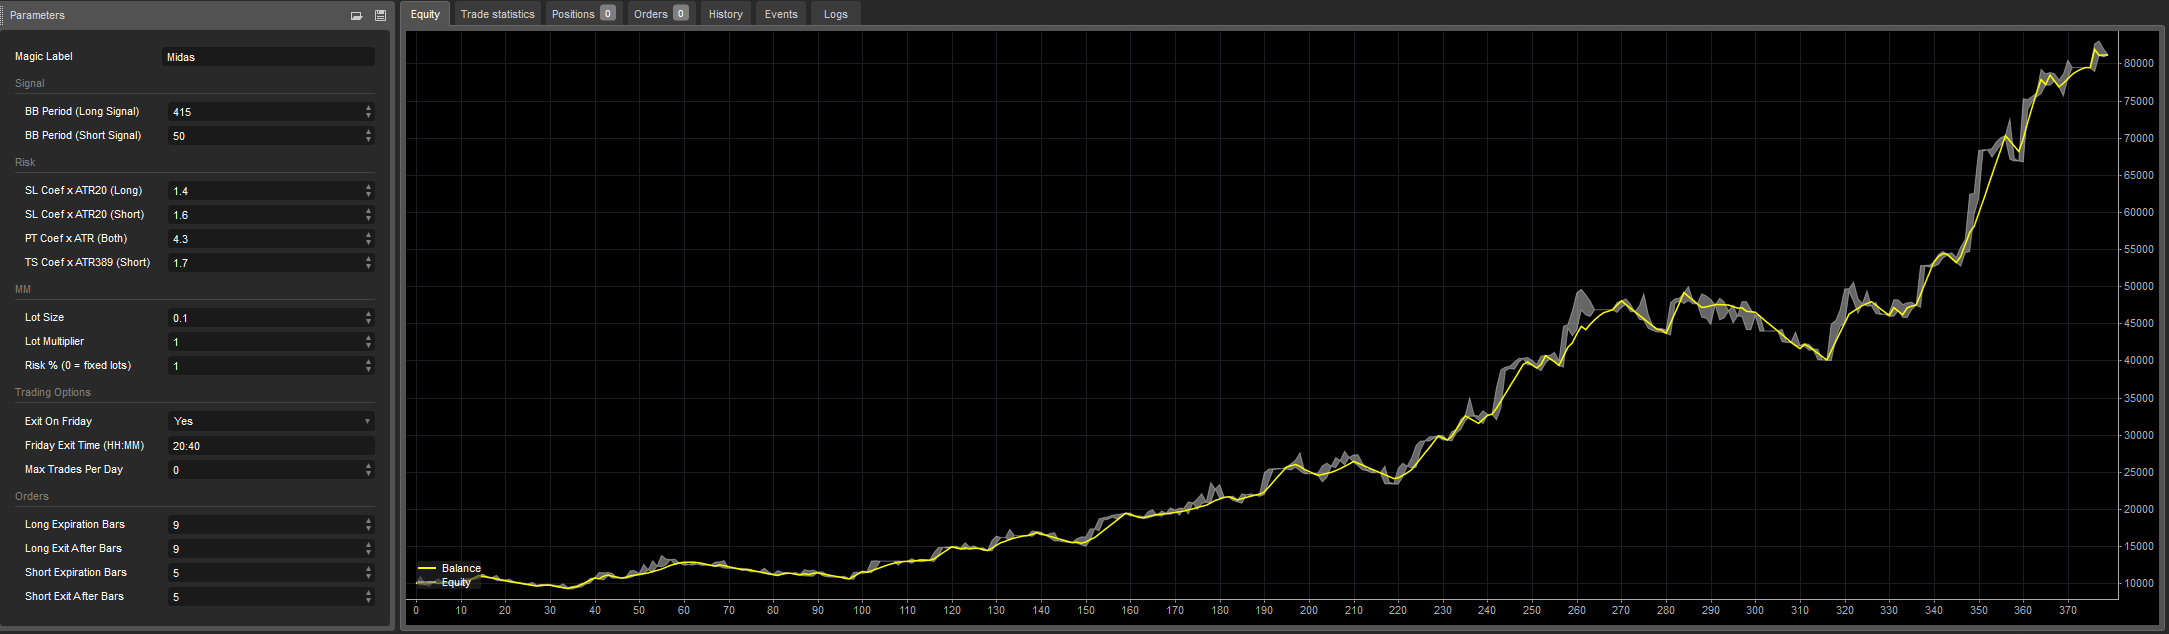The height and width of the screenshot is (634, 2169).
Task: Adjust Lot Size stepper arrows
Action: (368, 318)
